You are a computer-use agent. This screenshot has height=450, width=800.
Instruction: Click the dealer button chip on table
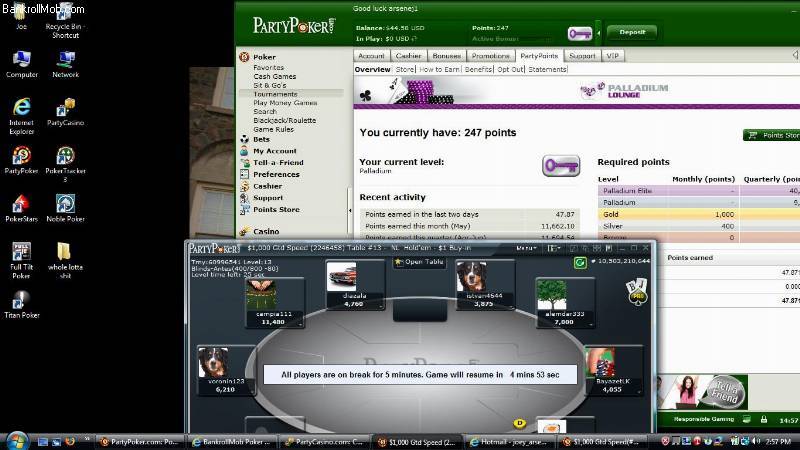519,423
